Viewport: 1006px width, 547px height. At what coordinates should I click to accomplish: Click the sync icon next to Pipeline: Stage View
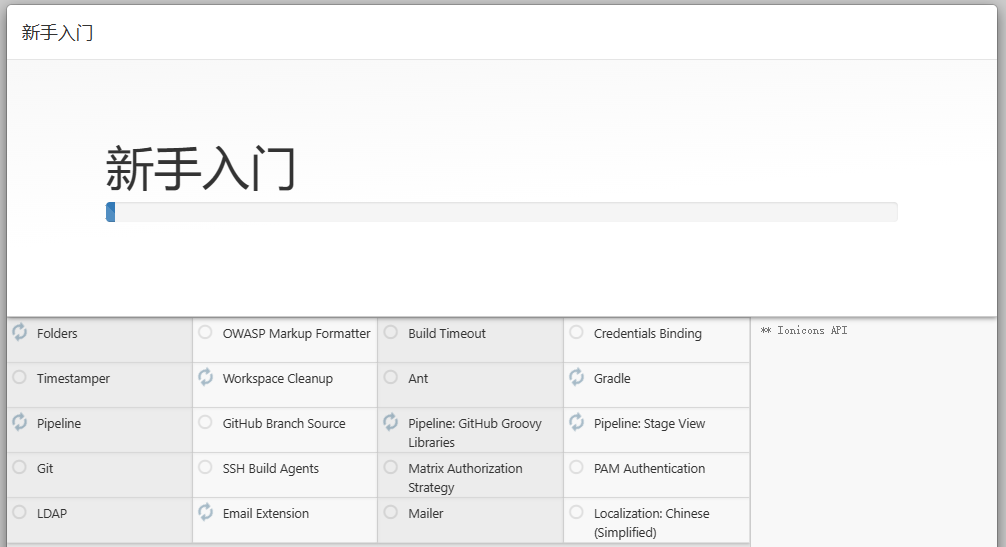coord(577,421)
